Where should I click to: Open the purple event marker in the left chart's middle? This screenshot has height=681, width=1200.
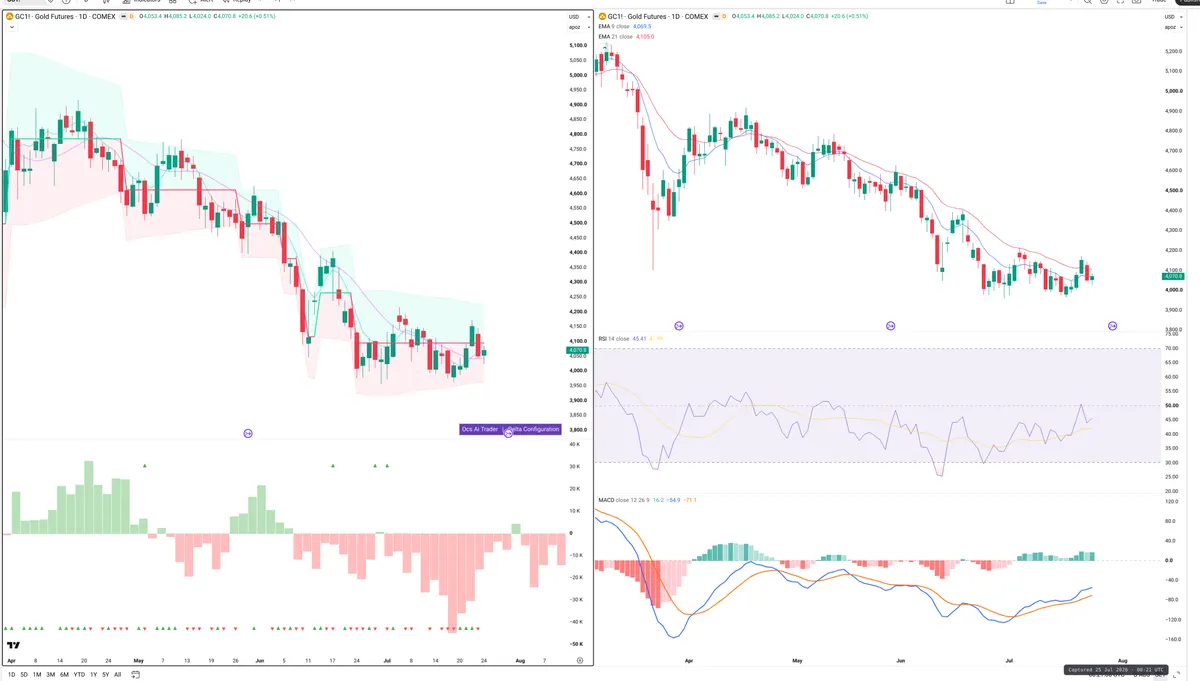tap(248, 433)
